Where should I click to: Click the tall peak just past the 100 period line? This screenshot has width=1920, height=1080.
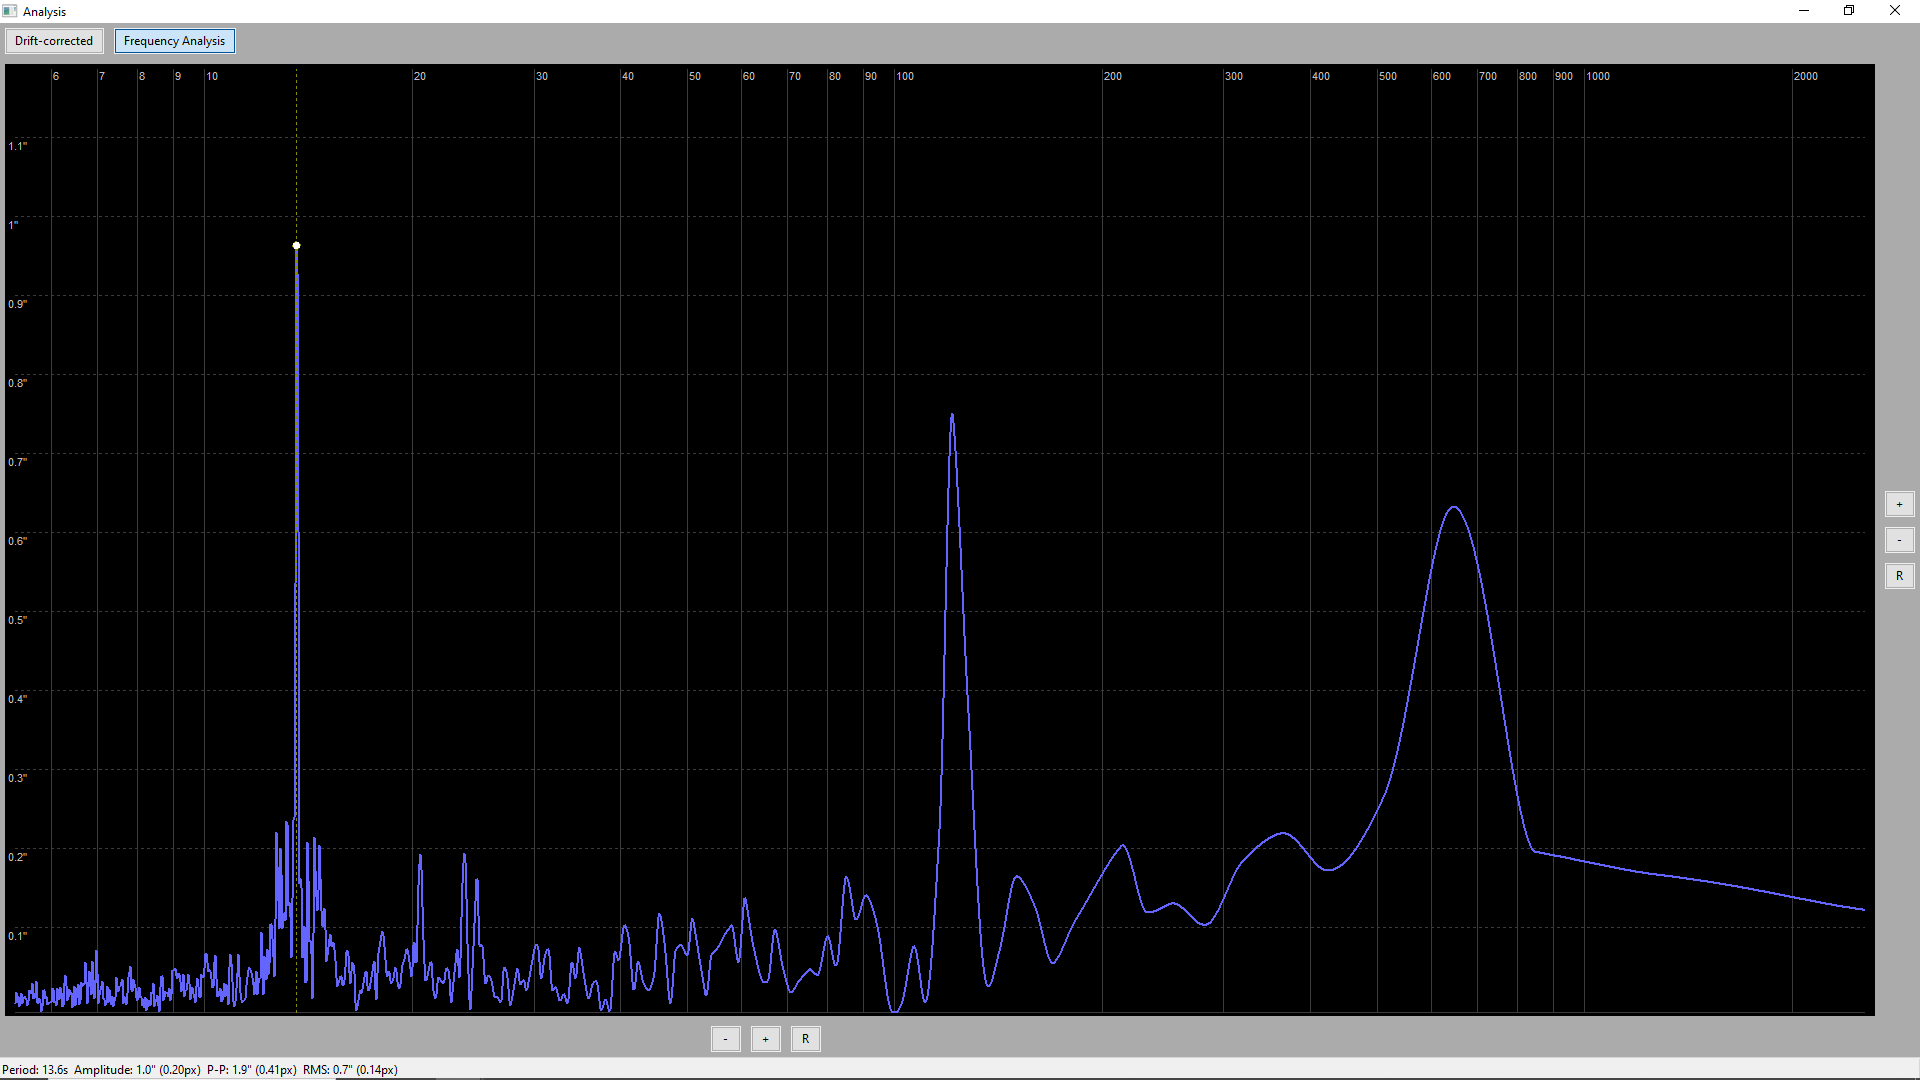point(952,415)
